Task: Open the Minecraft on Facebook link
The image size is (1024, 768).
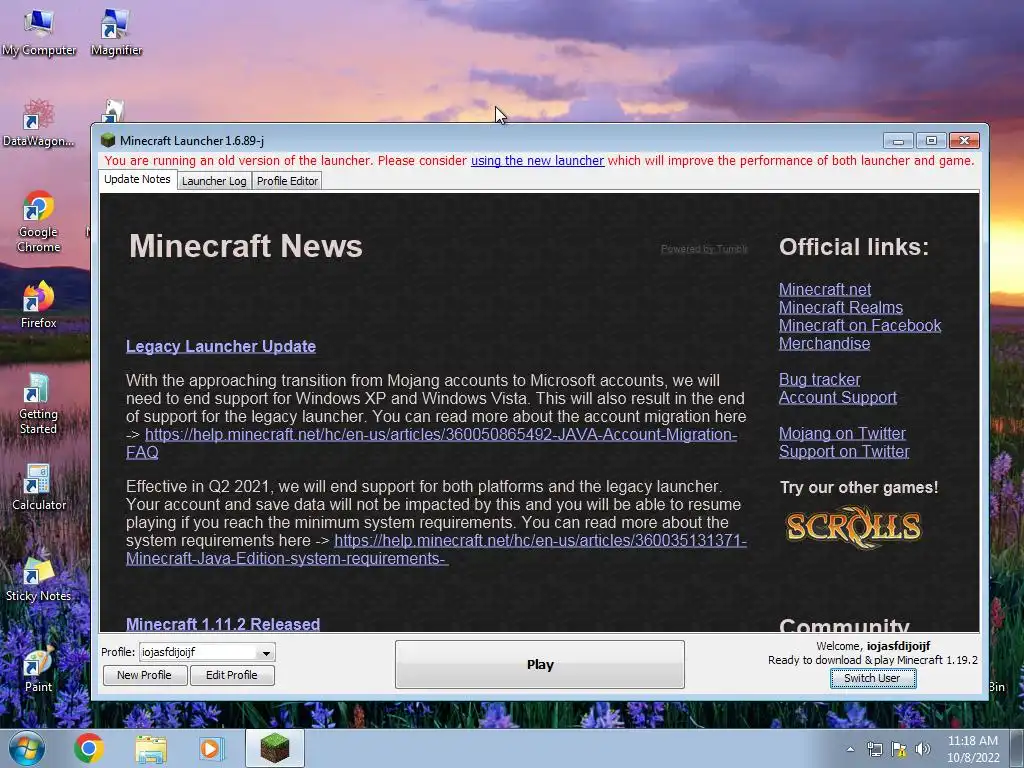Action: [x=860, y=325]
